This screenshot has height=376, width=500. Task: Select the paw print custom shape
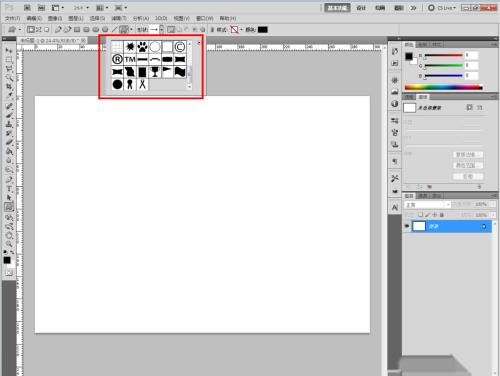[x=142, y=47]
